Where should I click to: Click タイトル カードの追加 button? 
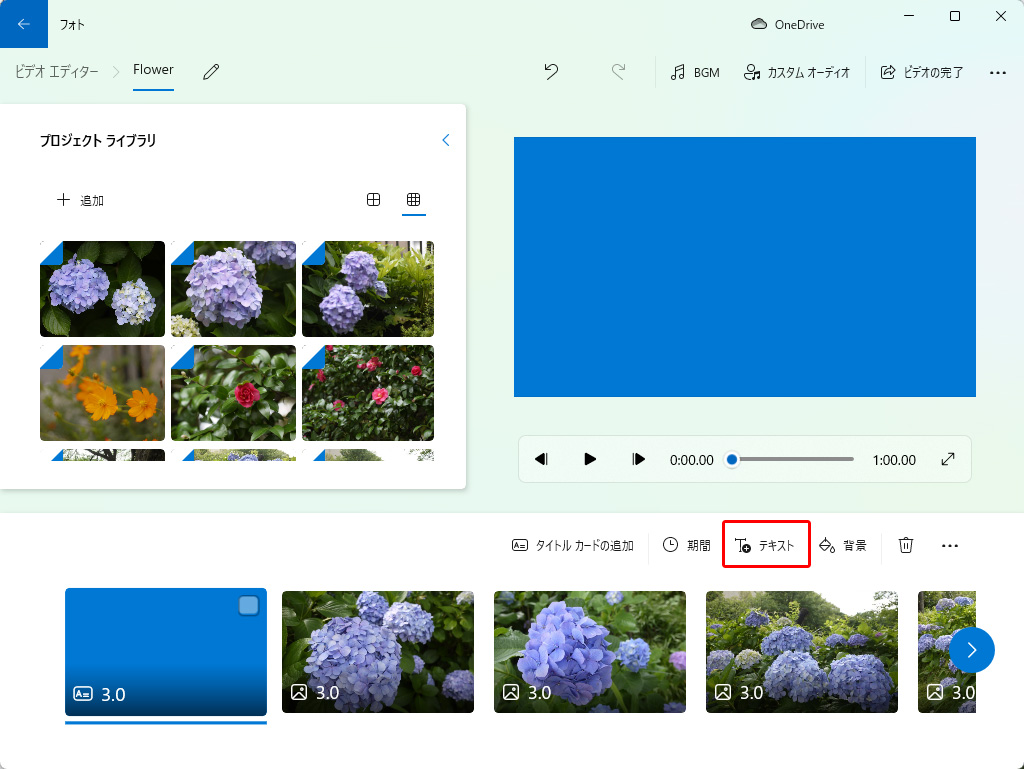[573, 545]
